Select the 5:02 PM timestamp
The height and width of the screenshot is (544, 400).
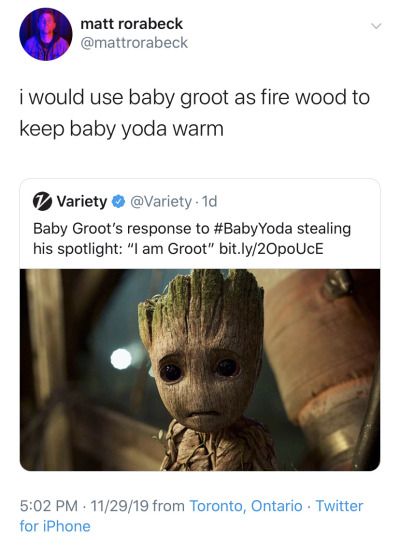49,506
